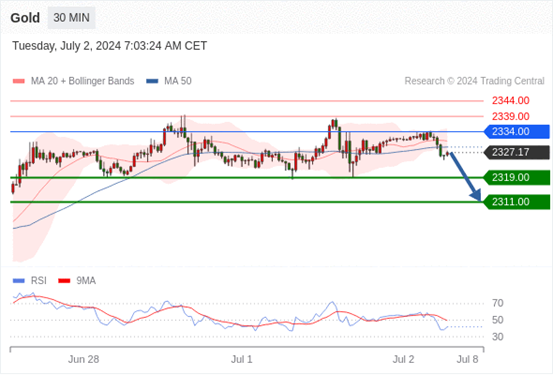Click the 'RSI' legend label

coord(38,281)
